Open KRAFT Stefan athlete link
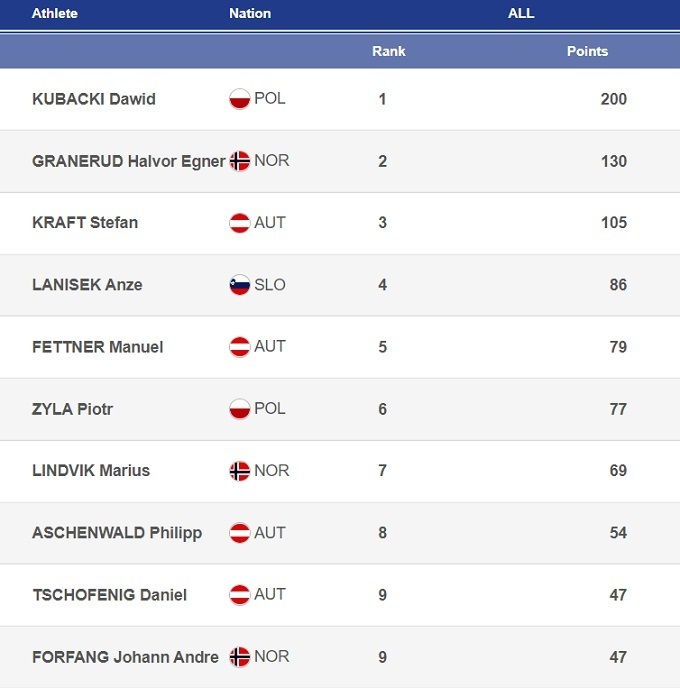 pos(85,223)
